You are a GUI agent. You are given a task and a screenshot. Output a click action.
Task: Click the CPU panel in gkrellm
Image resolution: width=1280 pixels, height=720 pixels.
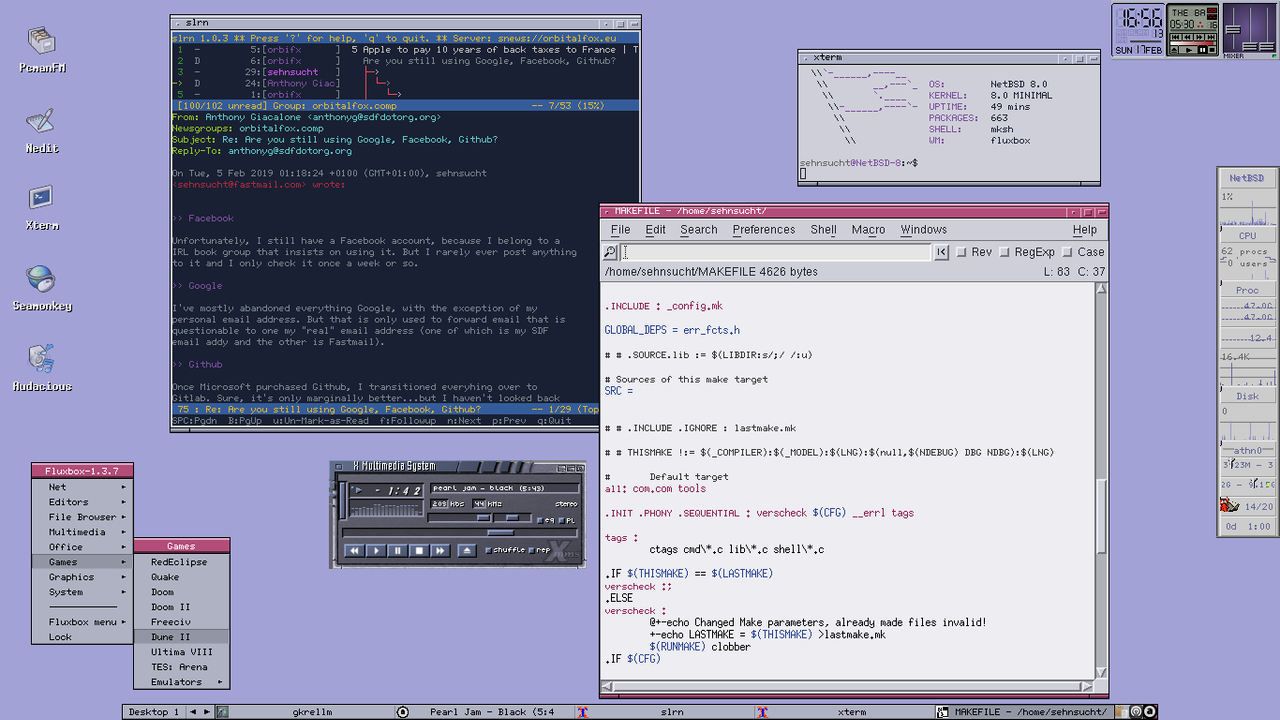[x=1247, y=236]
